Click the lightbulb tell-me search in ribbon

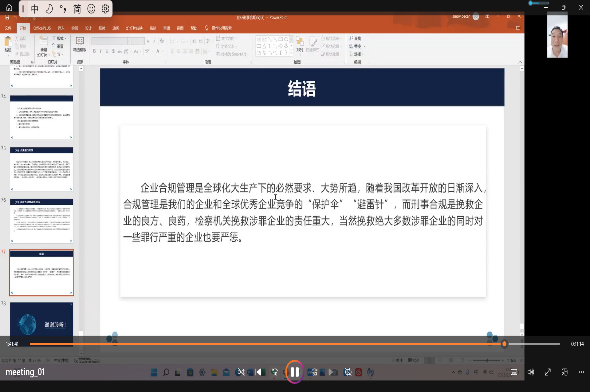[219, 28]
